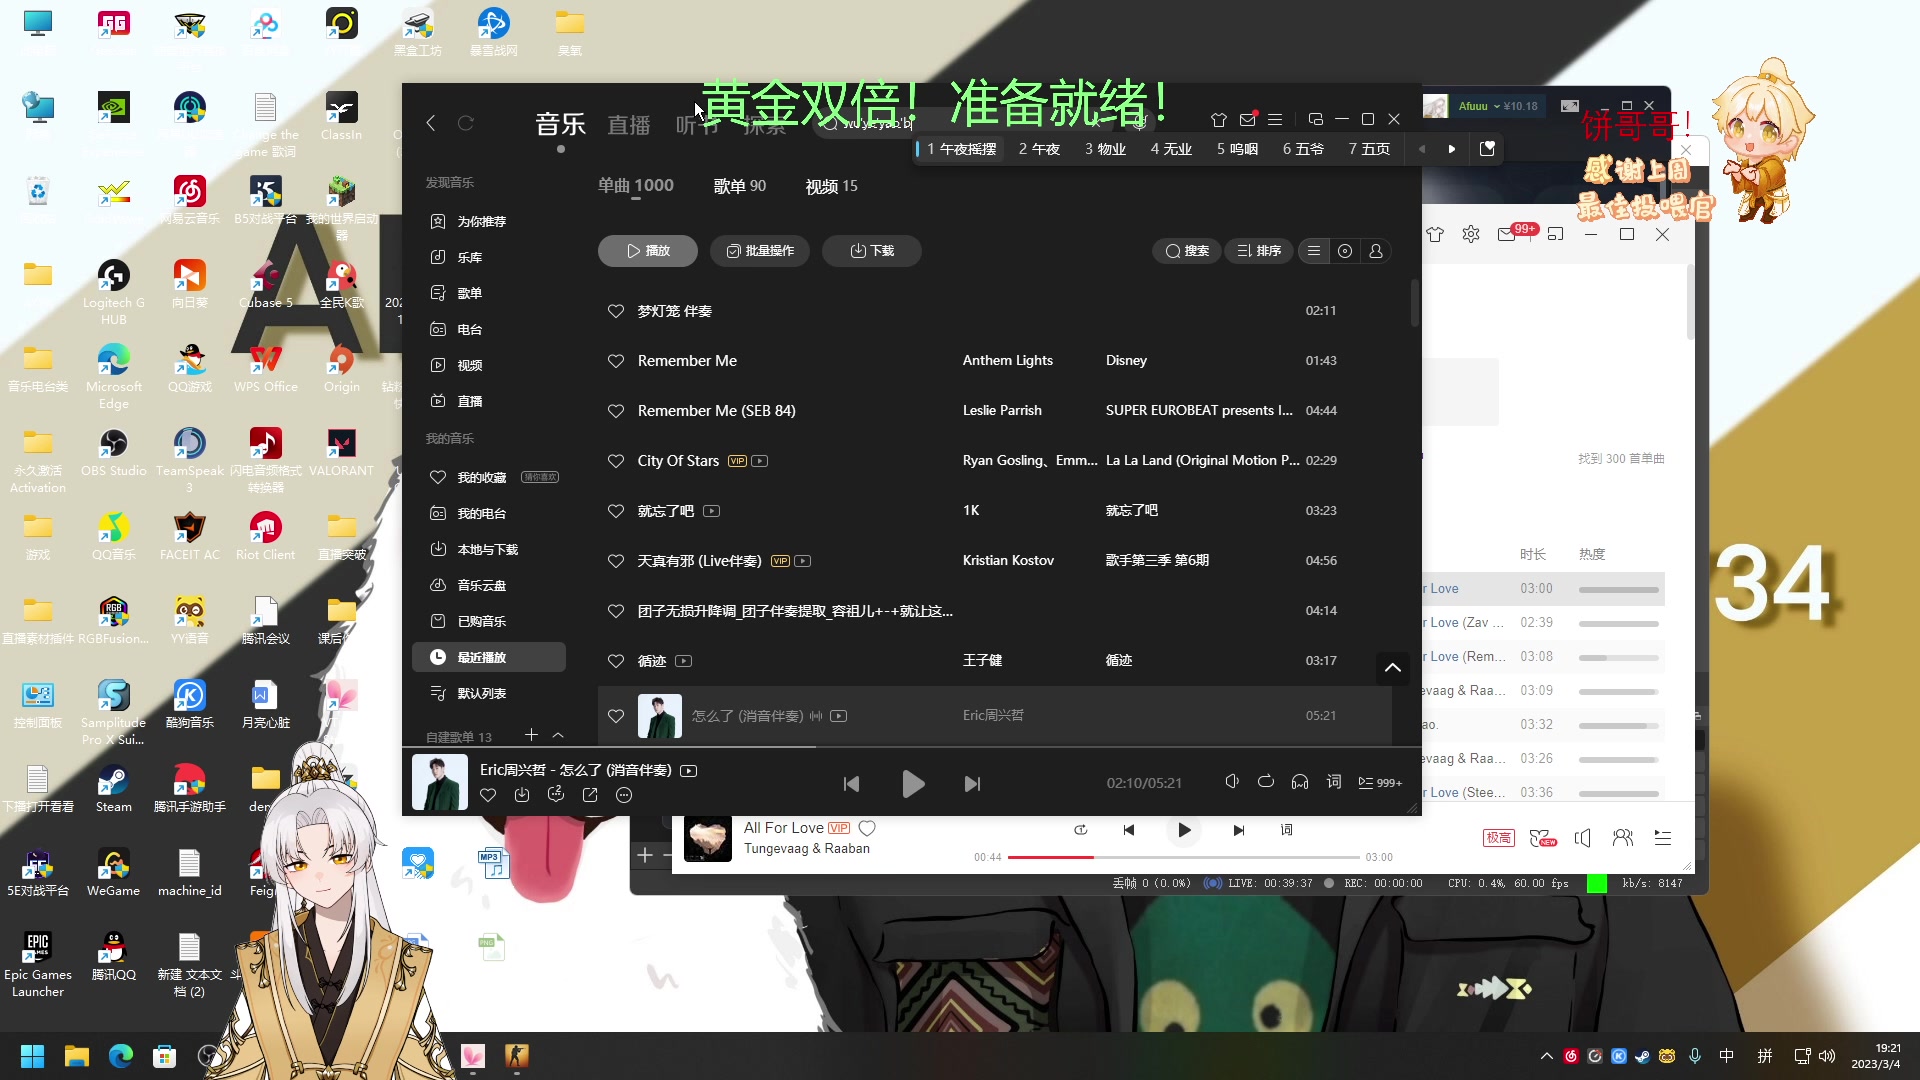Open KuGou headphone listening icon
The width and height of the screenshot is (1920, 1080).
[x=1300, y=782]
